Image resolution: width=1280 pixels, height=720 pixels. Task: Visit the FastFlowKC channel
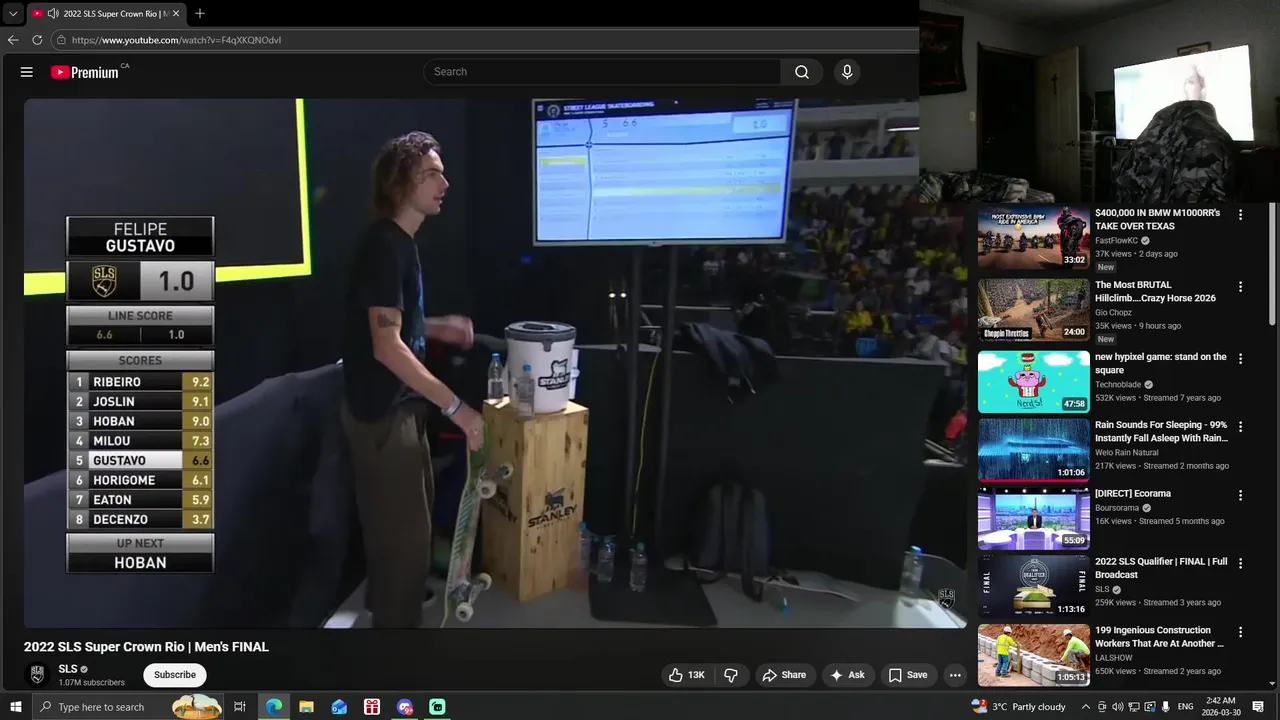pos(1116,241)
